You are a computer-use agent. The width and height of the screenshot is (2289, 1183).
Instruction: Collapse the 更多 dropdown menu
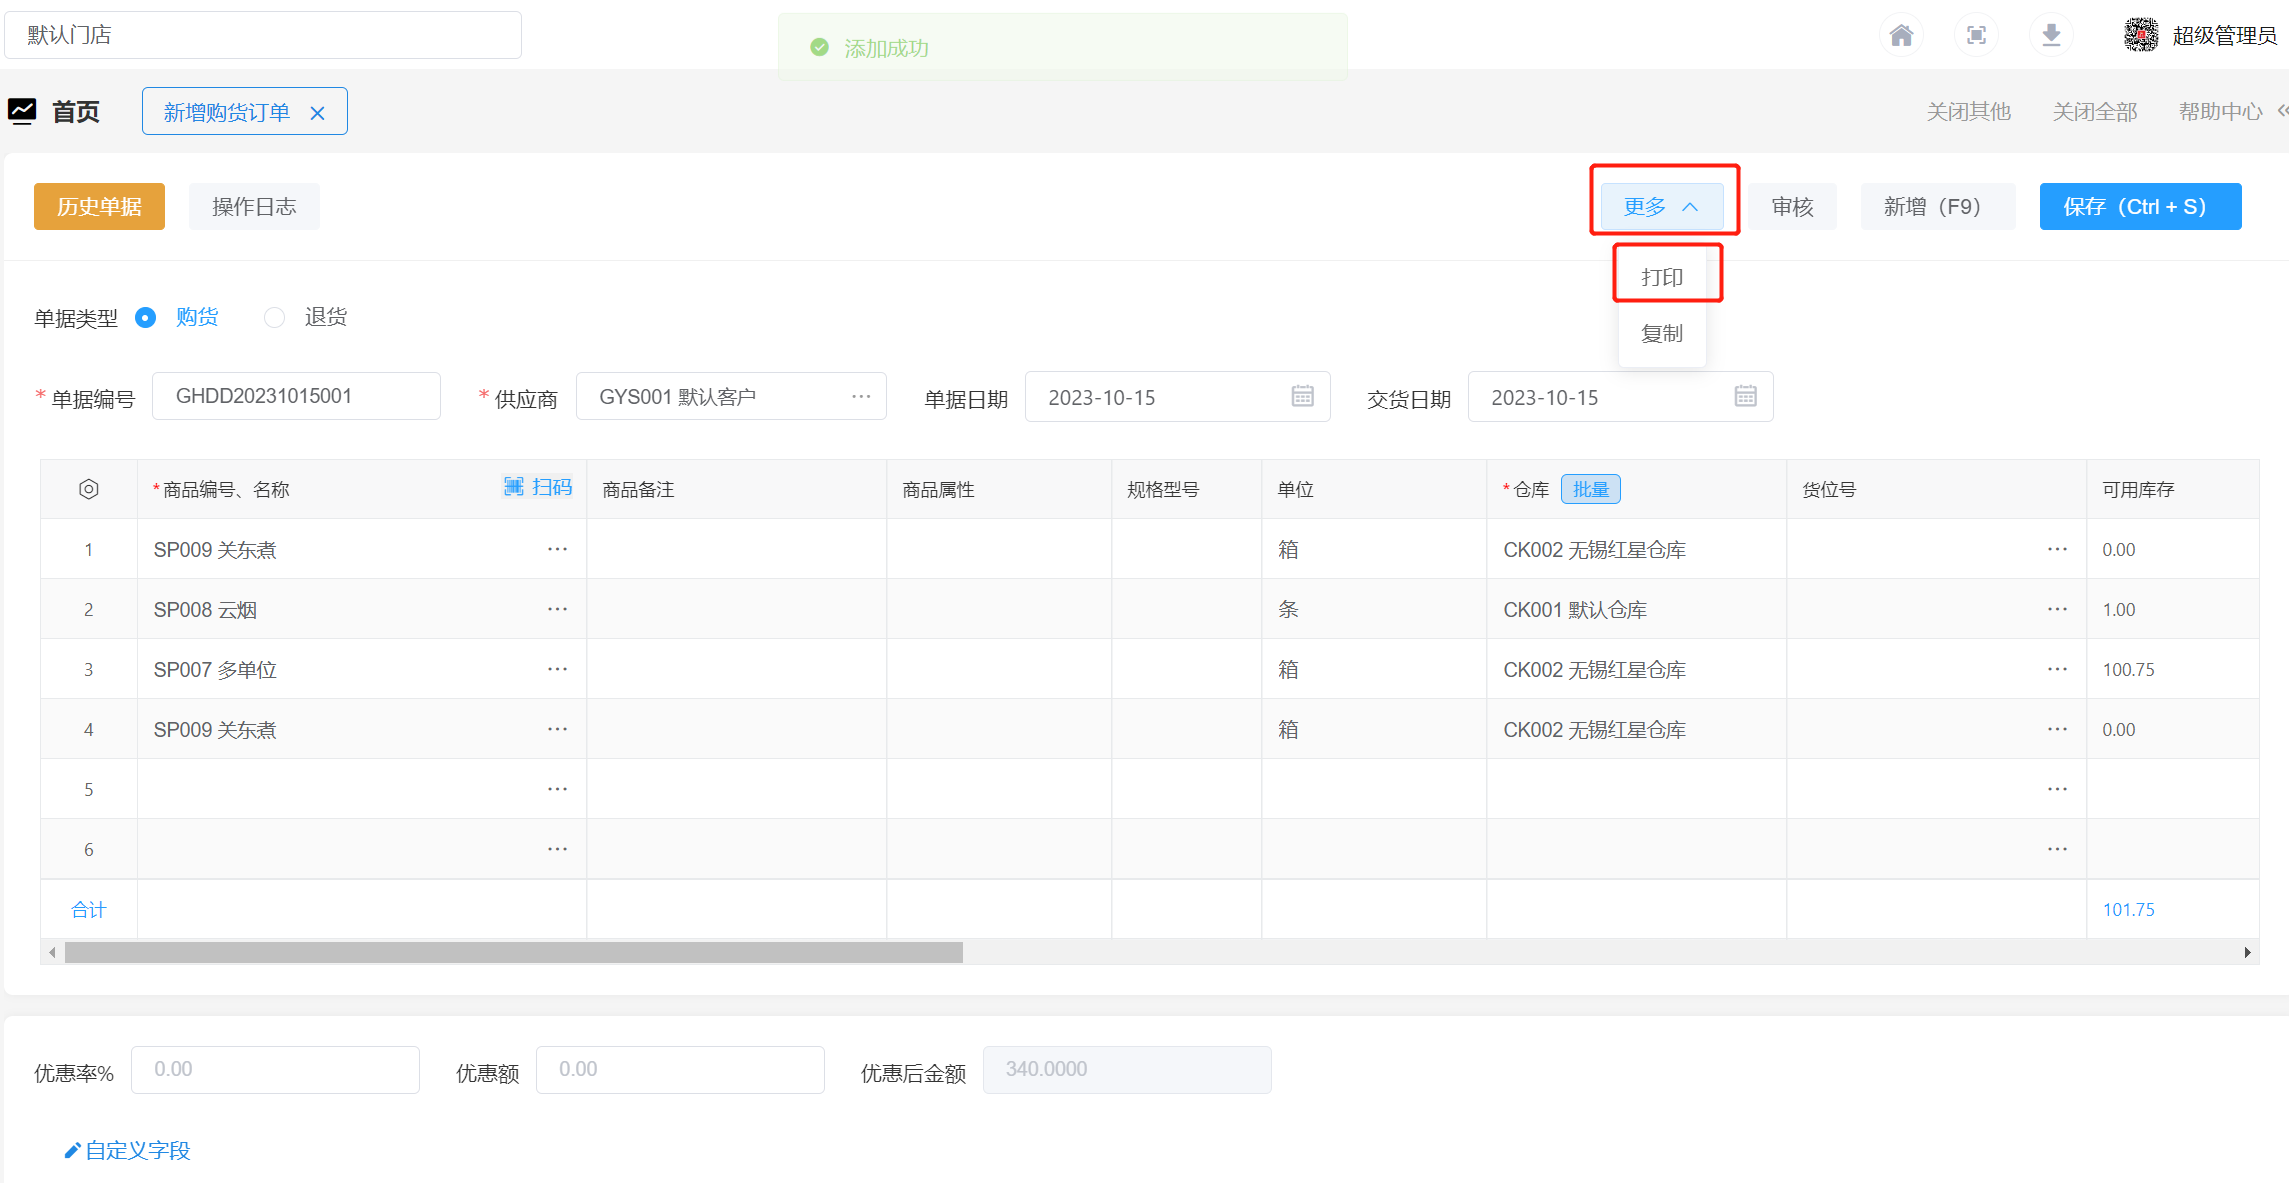click(x=1661, y=207)
